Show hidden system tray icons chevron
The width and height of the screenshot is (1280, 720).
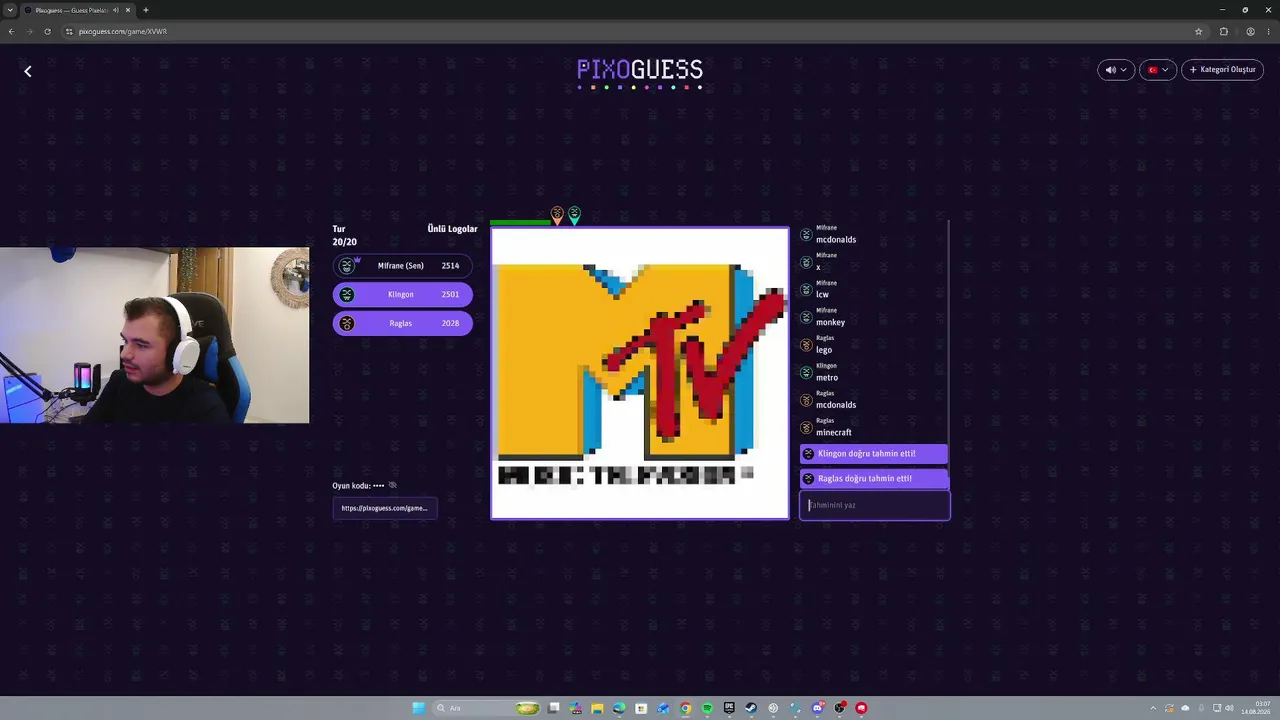(1153, 708)
